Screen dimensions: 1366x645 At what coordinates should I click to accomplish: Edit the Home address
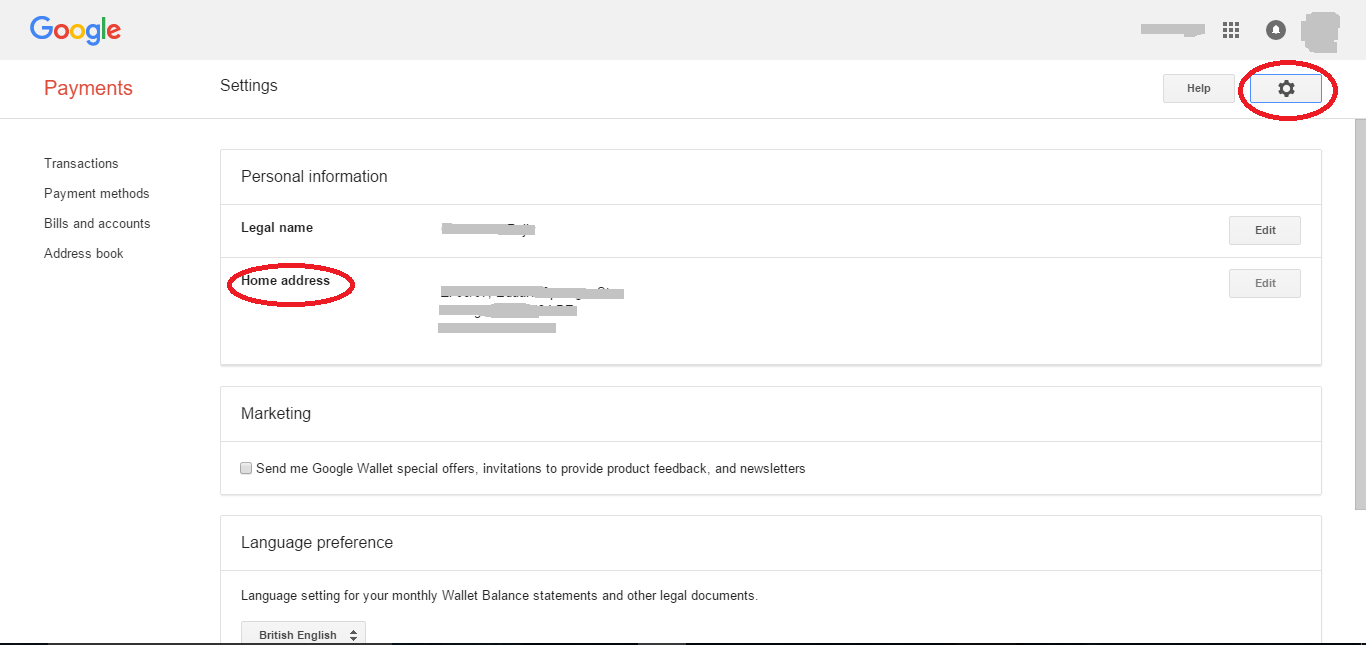tap(1265, 283)
